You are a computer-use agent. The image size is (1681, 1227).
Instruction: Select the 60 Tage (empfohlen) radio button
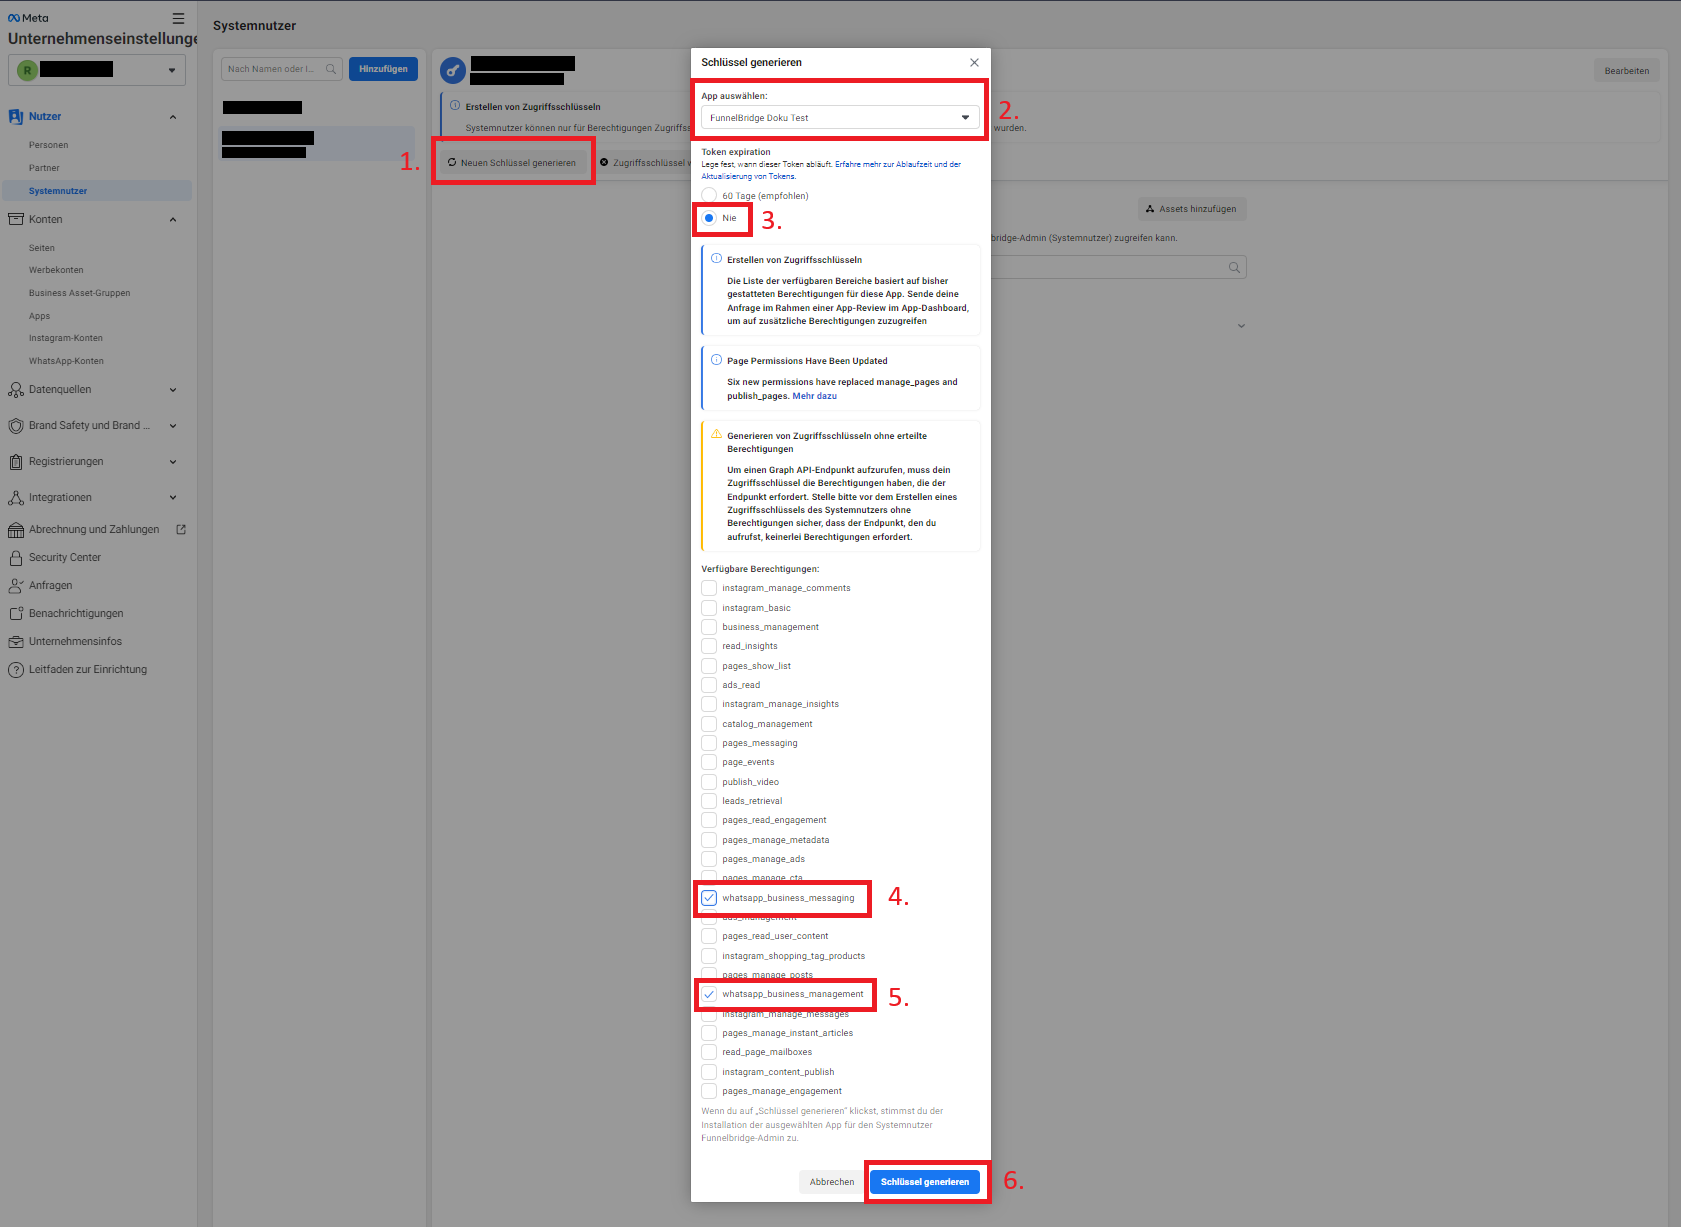(x=709, y=195)
